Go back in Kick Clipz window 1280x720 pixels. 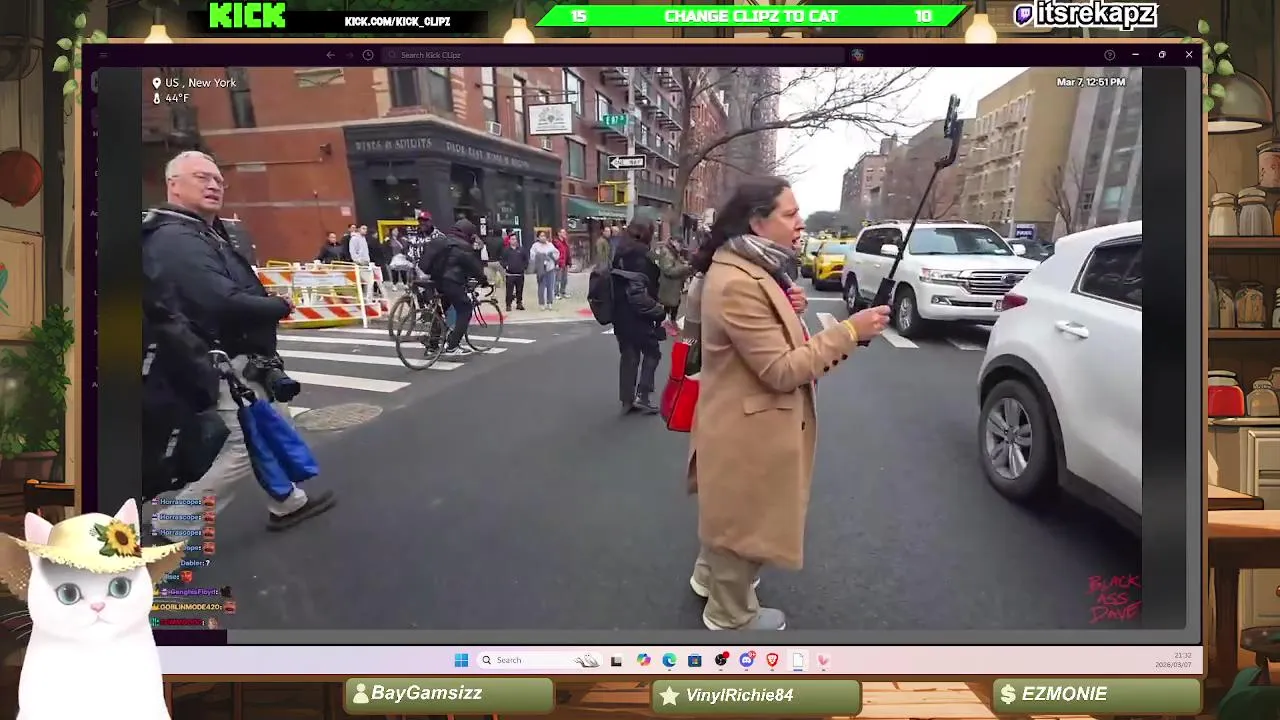[331, 55]
